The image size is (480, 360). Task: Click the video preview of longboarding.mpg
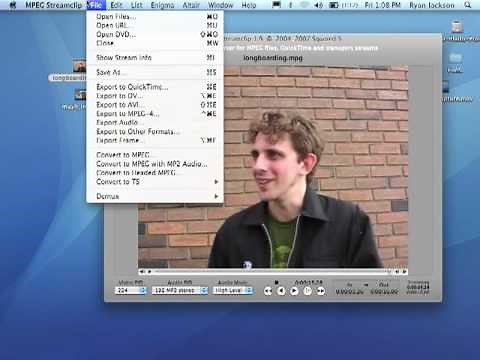pyautogui.click(x=273, y=167)
